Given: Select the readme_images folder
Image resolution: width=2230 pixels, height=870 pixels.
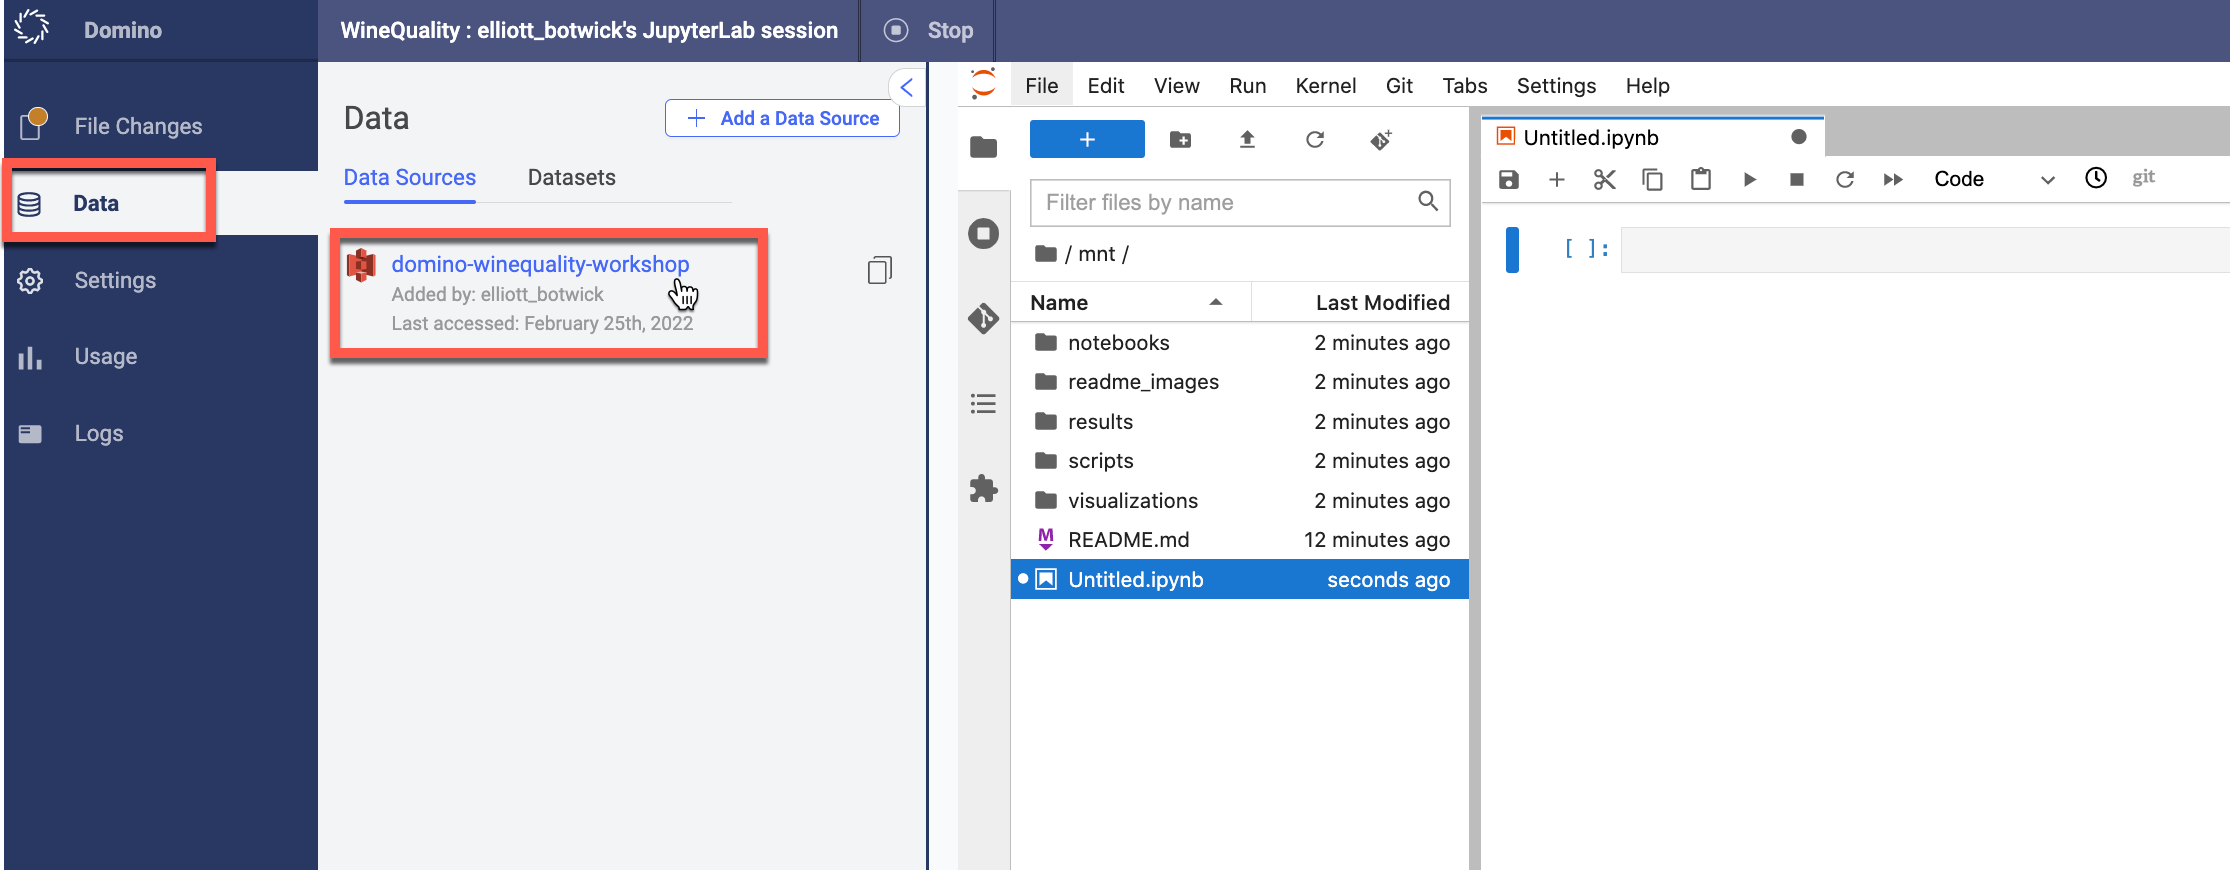Looking at the screenshot, I should coord(1240,382).
